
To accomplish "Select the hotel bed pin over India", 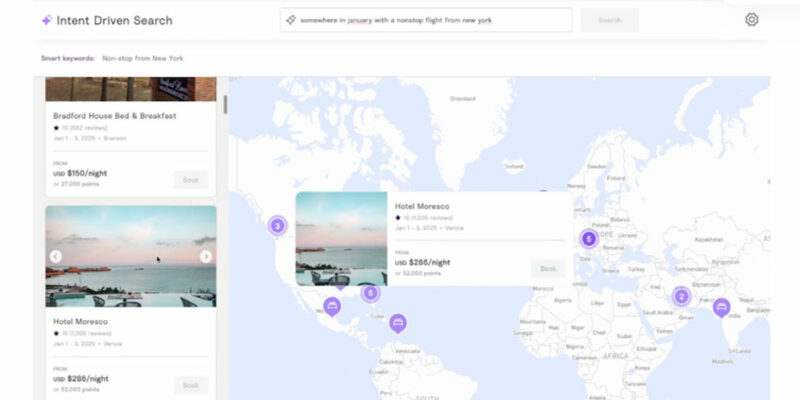I will click(721, 308).
